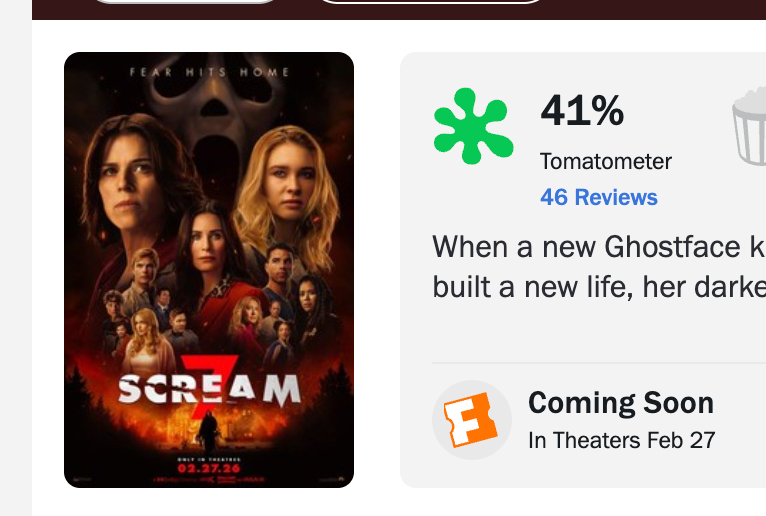Screen dimensions: 766x516
Task: Click the red 02.27.26 date on poster
Action: 209,467
